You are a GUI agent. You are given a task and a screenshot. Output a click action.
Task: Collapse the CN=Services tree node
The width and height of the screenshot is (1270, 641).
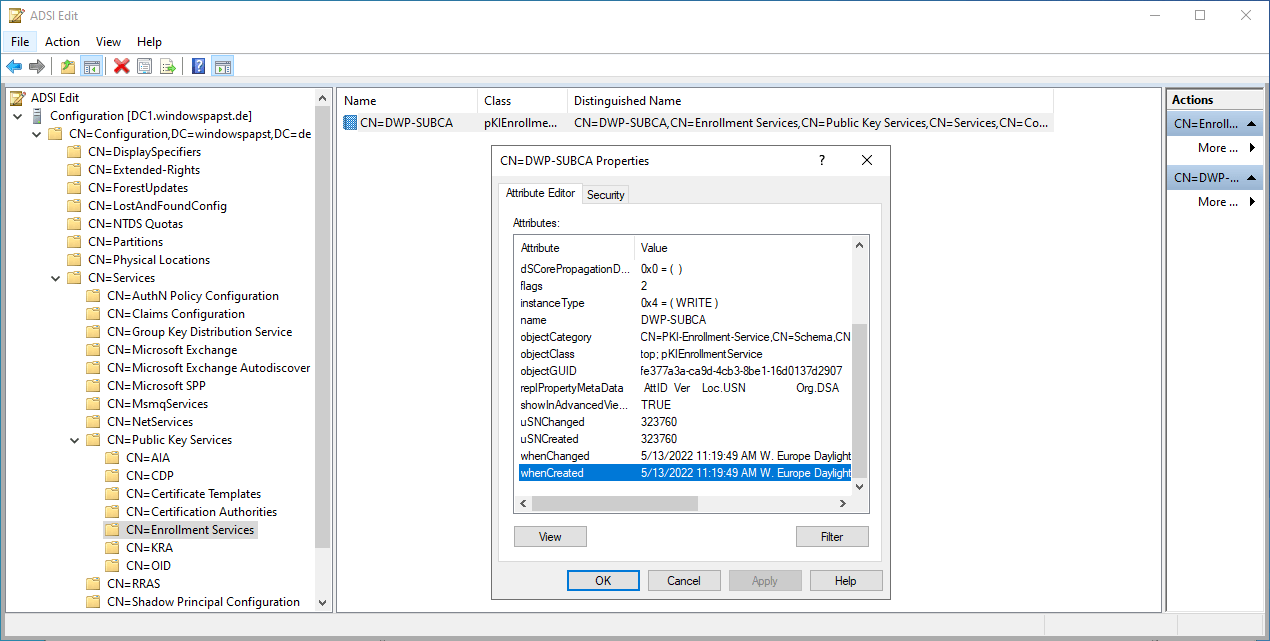(x=56, y=278)
